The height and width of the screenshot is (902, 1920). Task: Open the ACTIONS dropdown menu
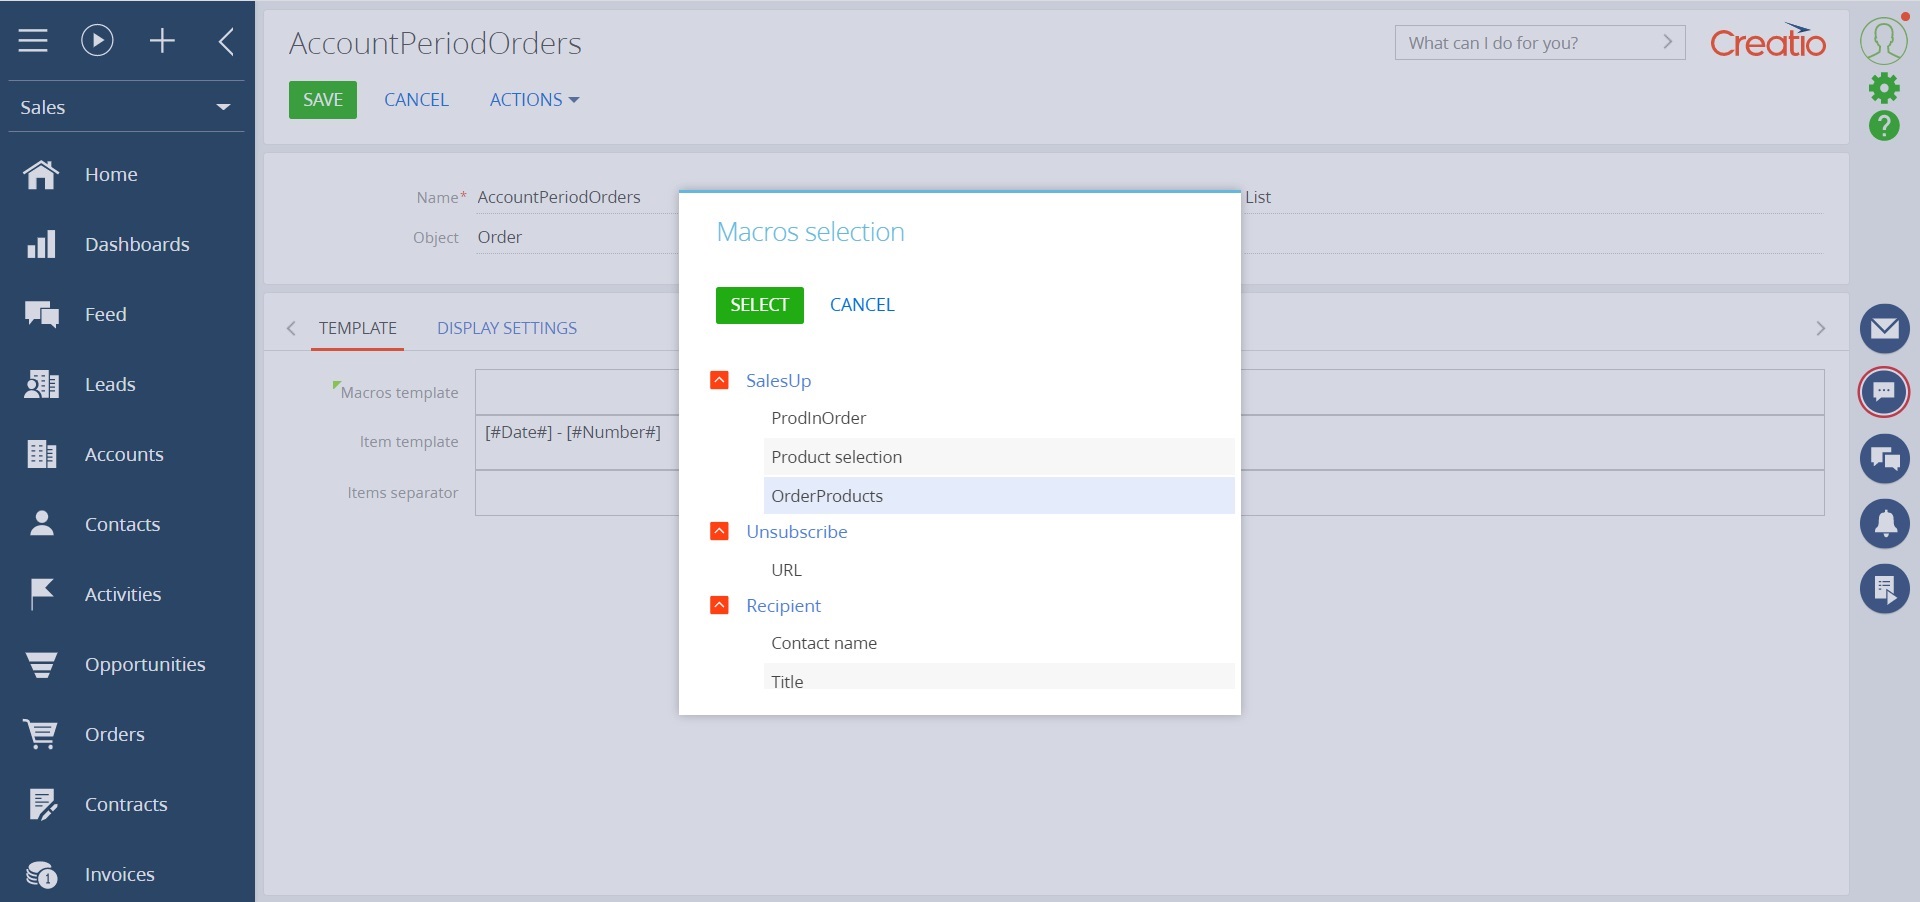[533, 99]
